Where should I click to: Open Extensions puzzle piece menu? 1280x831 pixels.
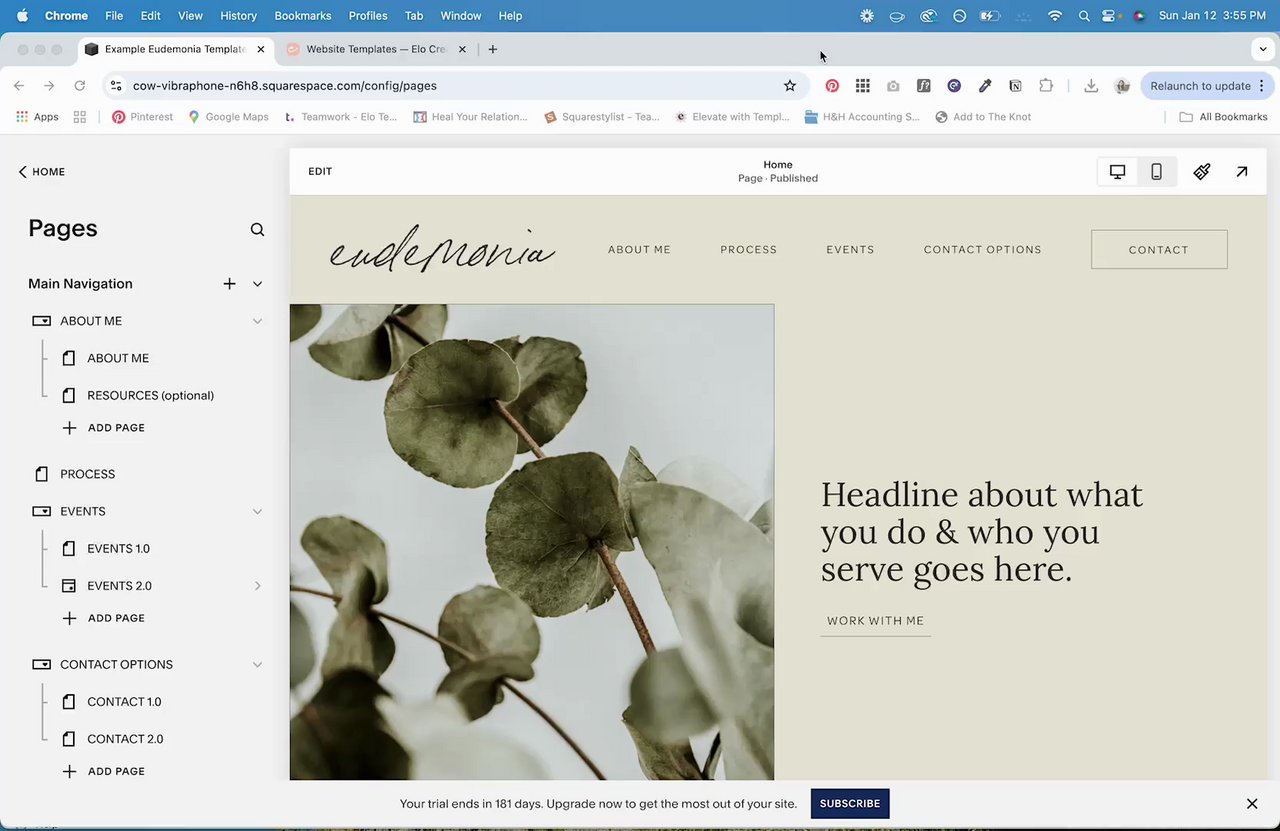click(x=1046, y=86)
